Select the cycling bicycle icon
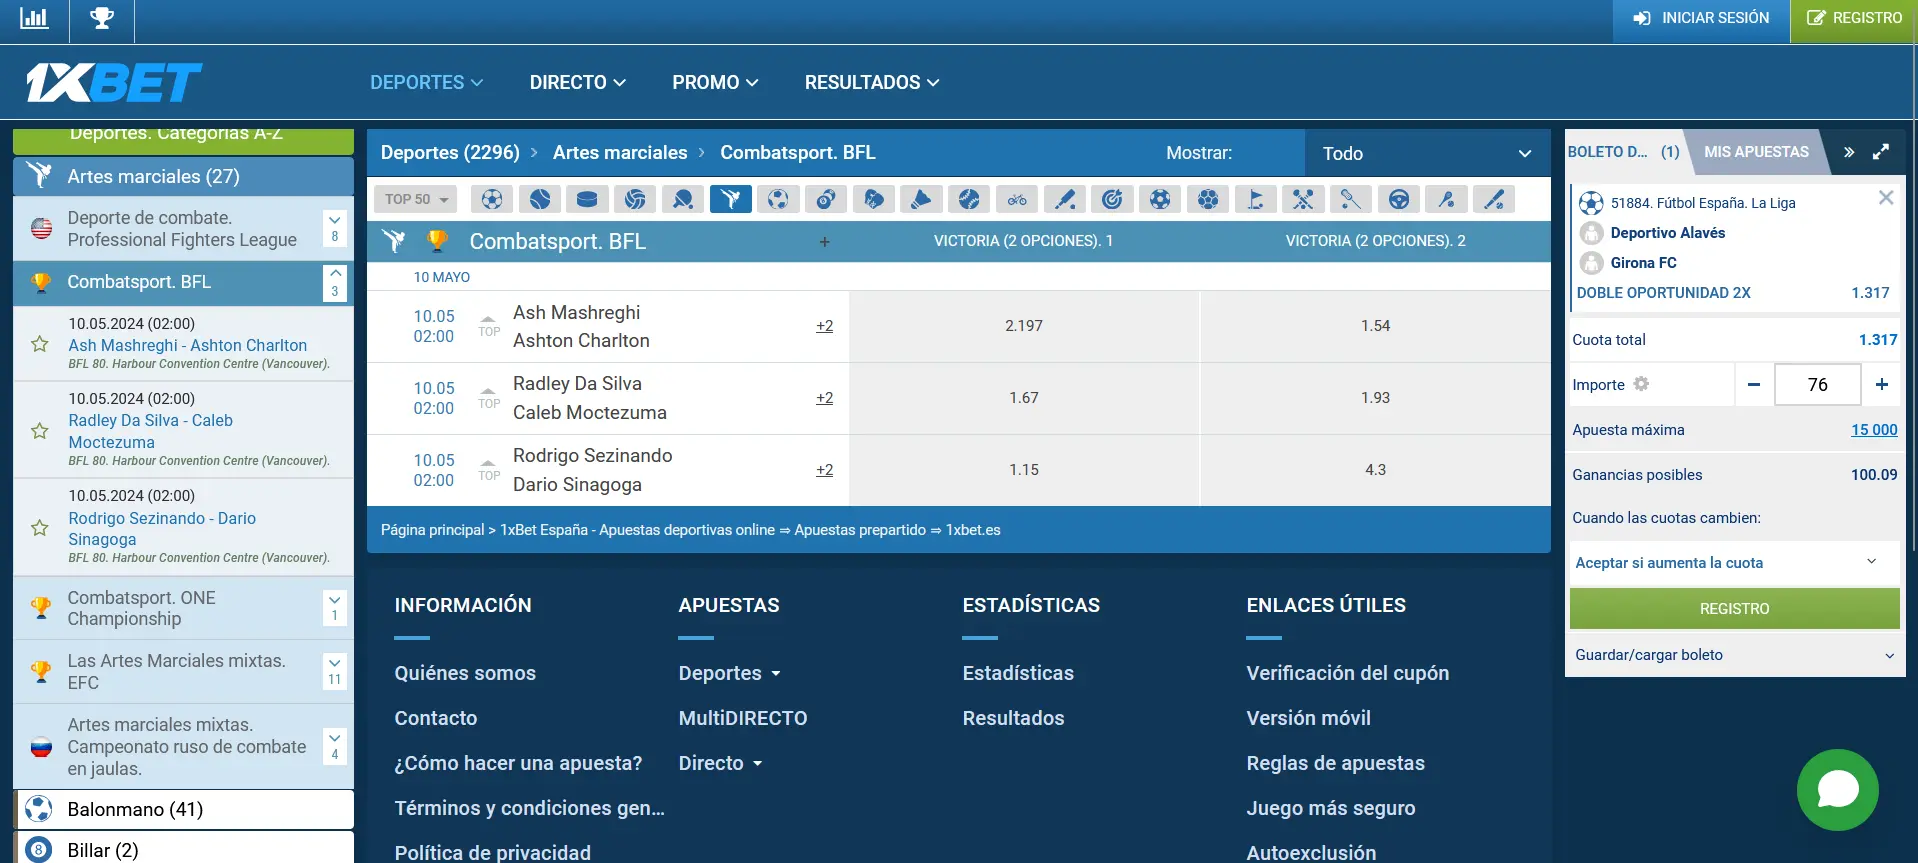Image resolution: width=1918 pixels, height=863 pixels. [1017, 199]
